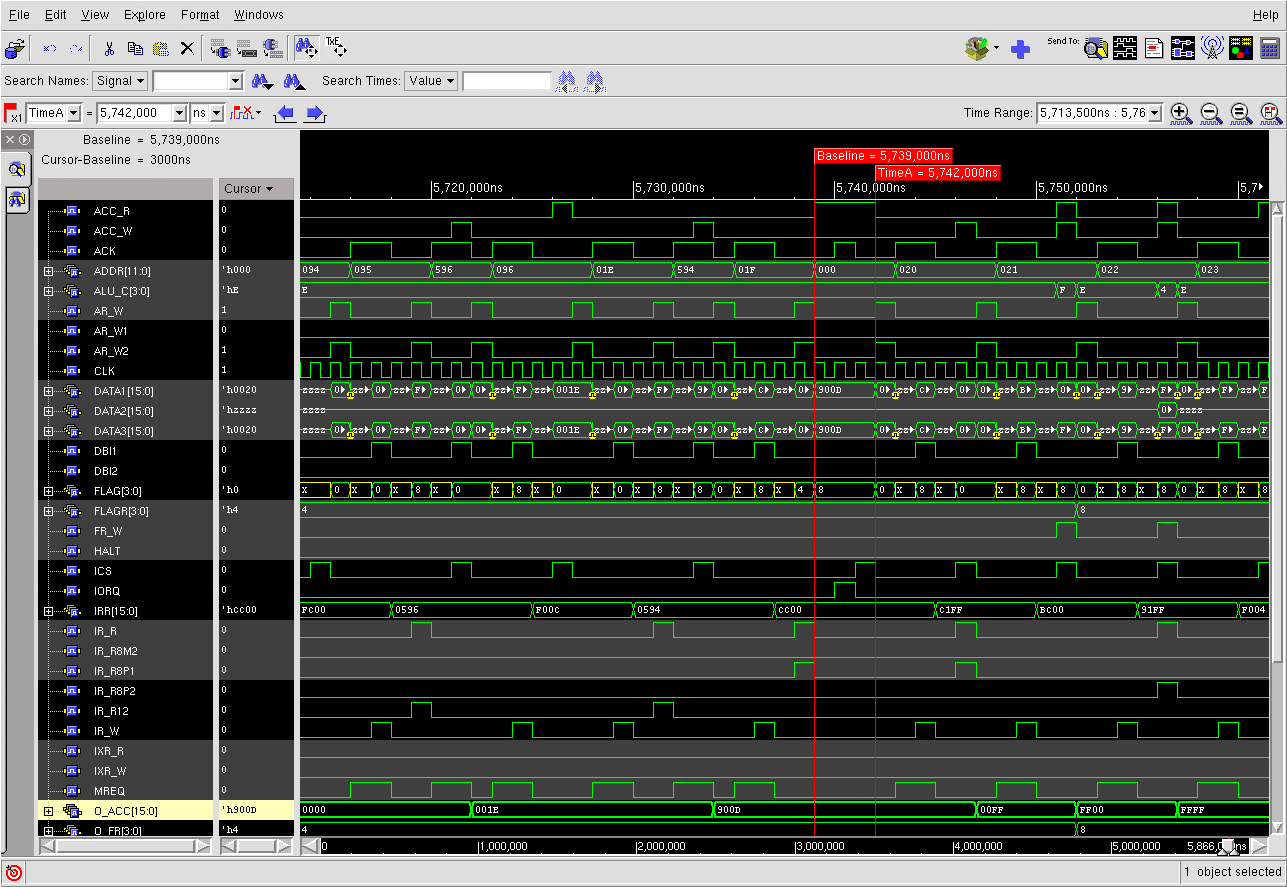Open the calculator icon

coord(1270,48)
